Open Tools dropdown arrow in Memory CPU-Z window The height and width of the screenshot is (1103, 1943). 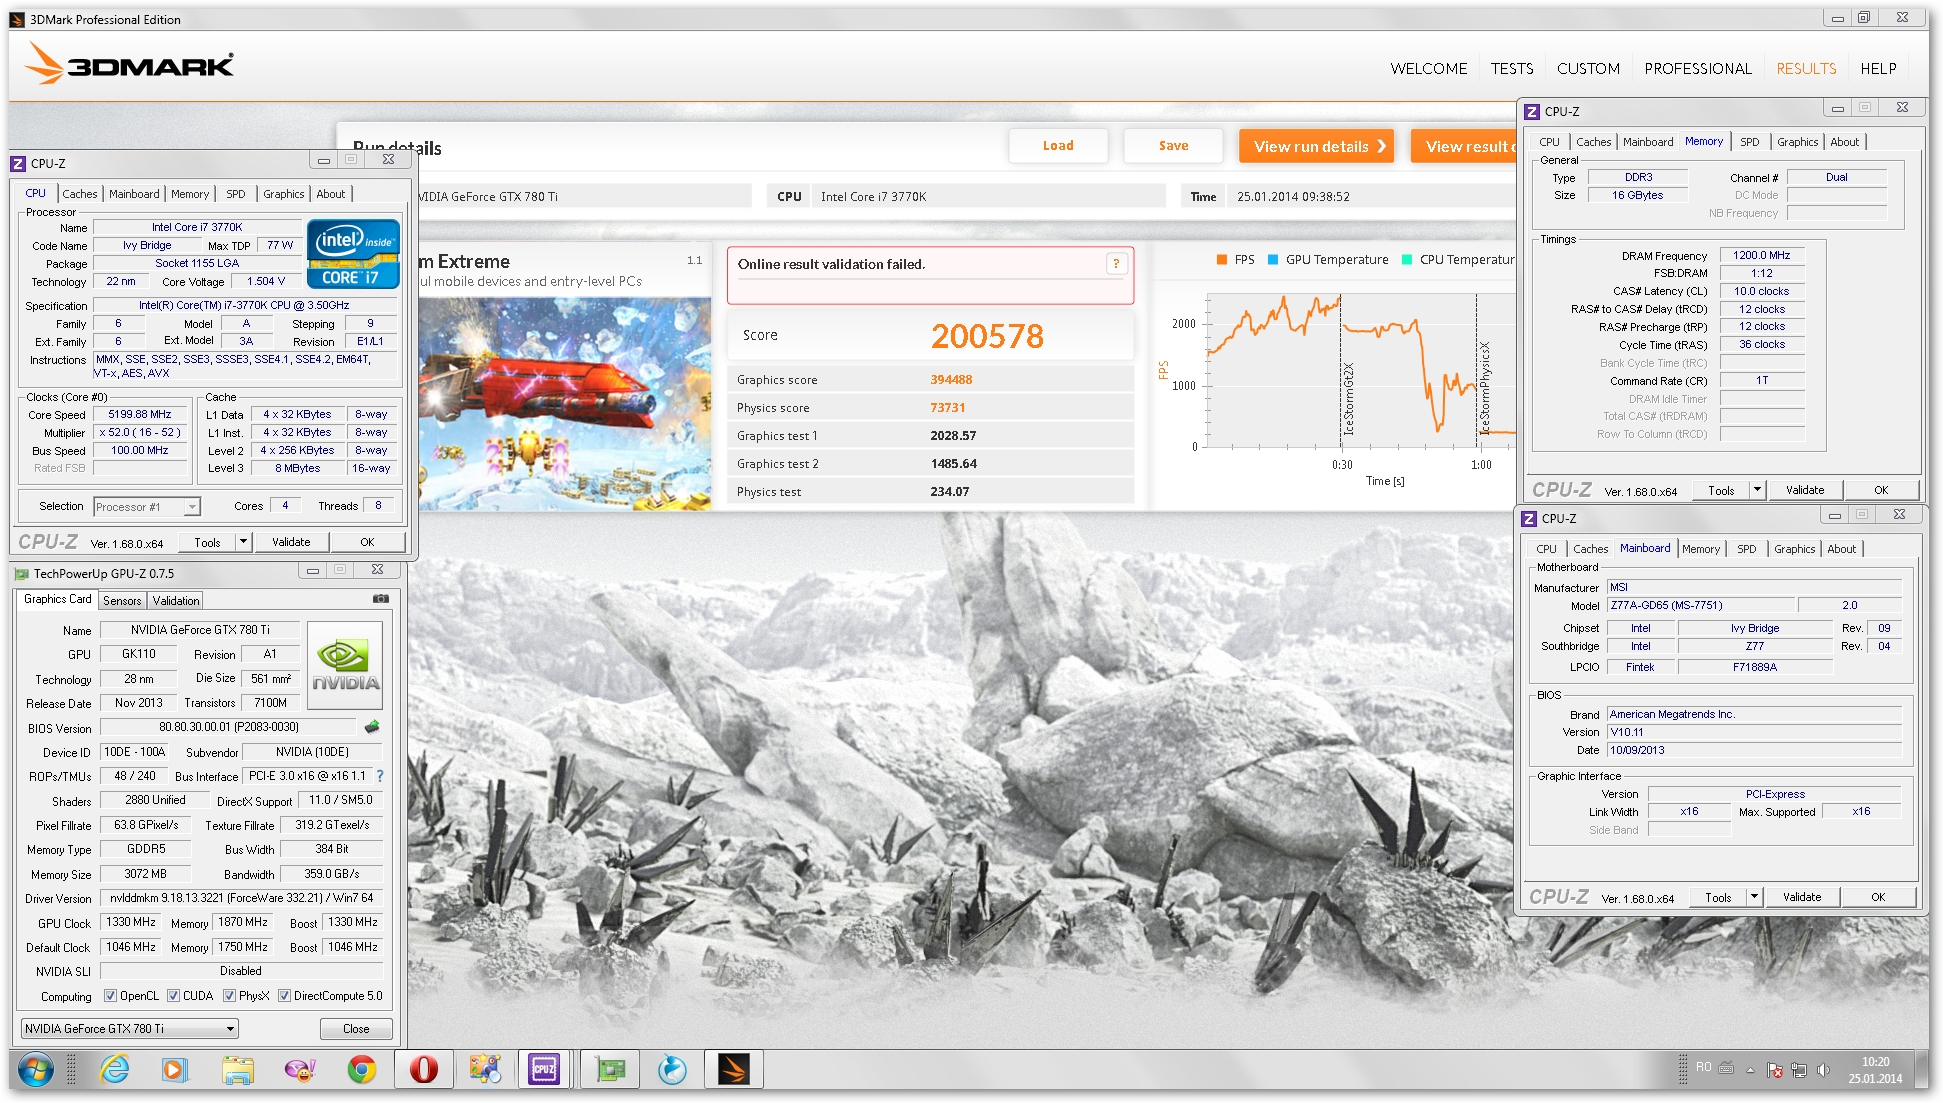tap(1757, 490)
